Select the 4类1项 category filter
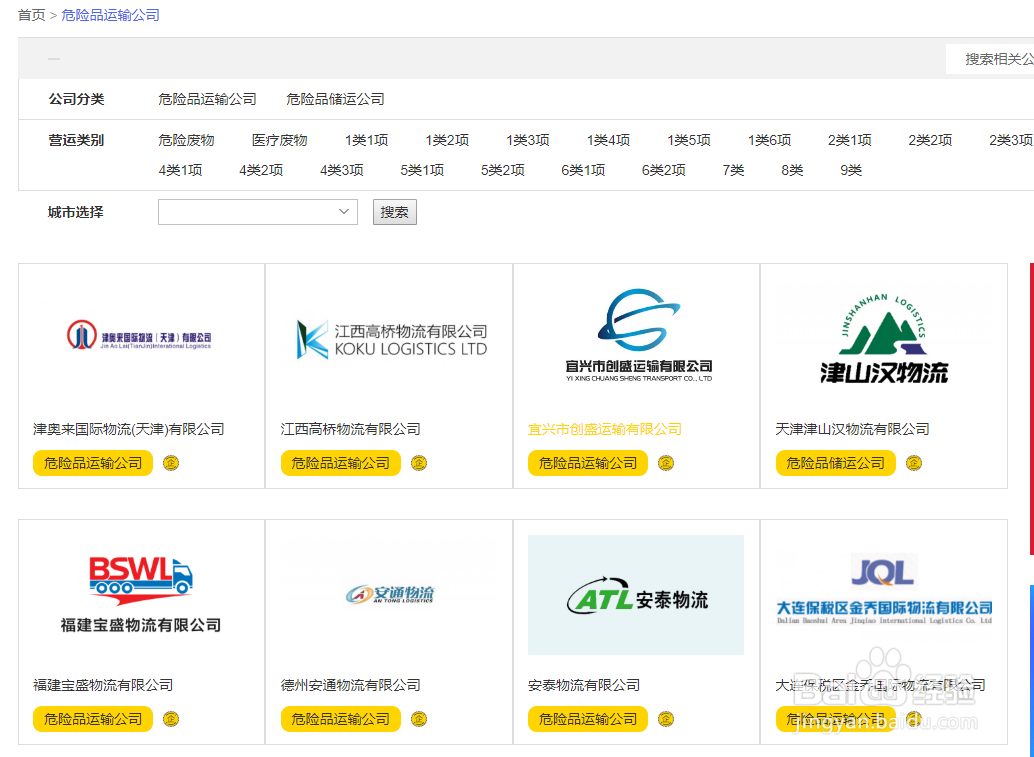The height and width of the screenshot is (757, 1034). (180, 171)
